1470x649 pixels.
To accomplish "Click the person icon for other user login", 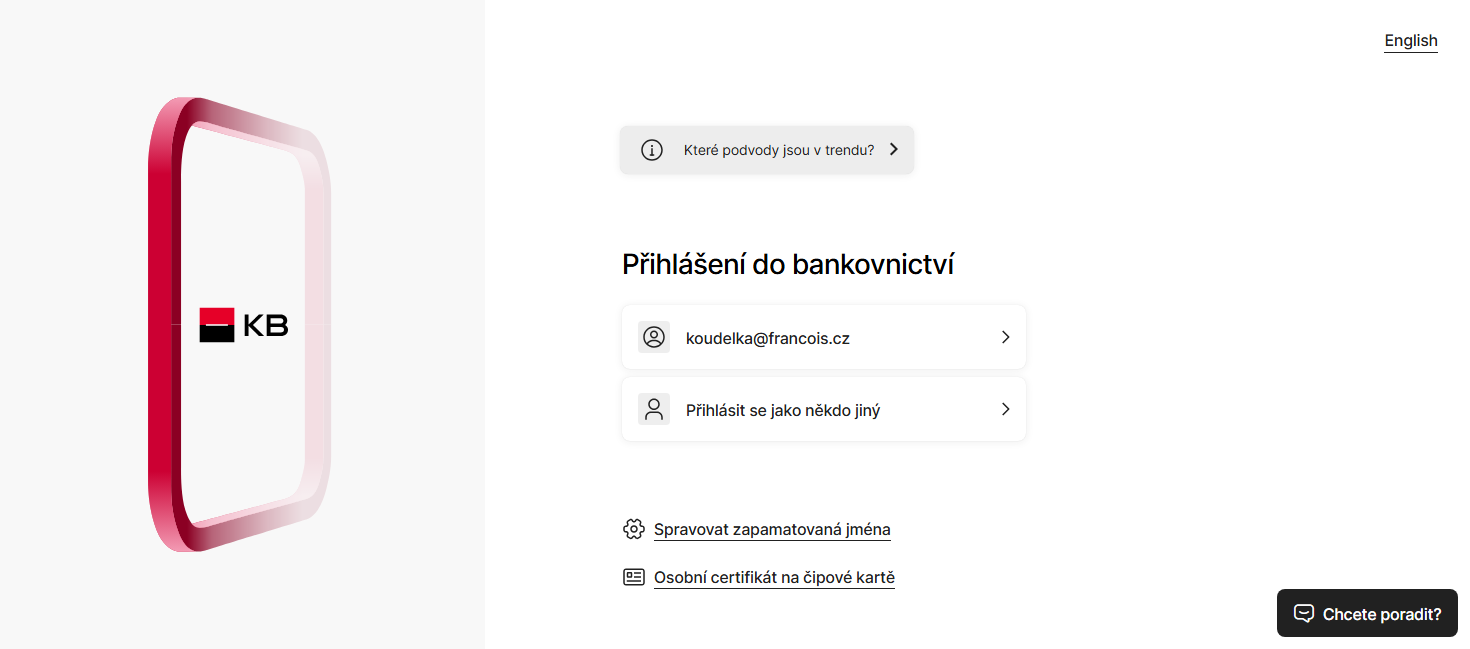I will click(x=654, y=409).
